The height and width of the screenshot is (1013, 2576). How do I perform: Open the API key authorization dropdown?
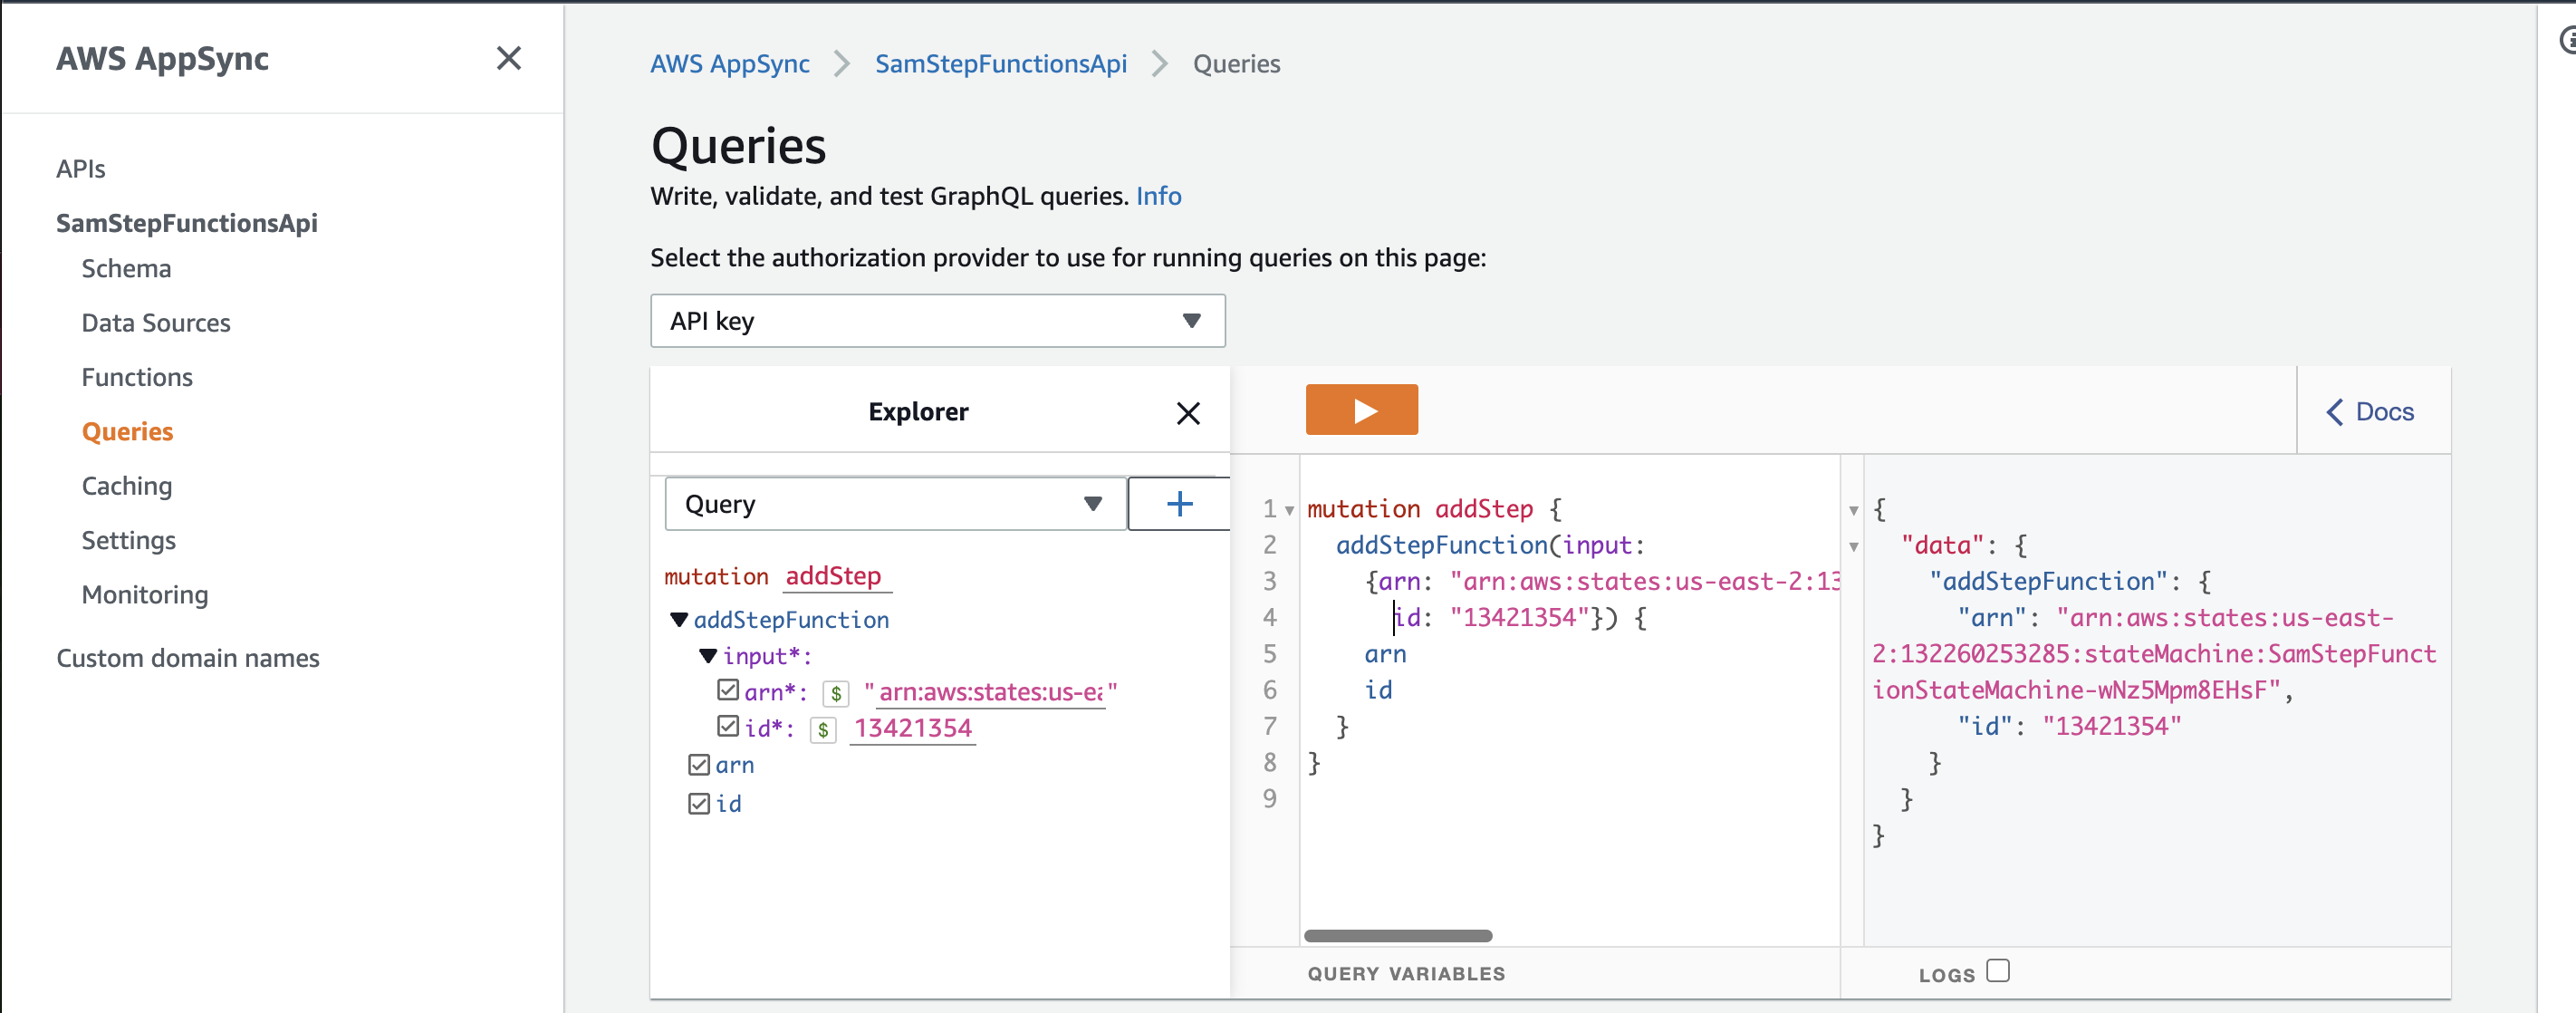(937, 321)
